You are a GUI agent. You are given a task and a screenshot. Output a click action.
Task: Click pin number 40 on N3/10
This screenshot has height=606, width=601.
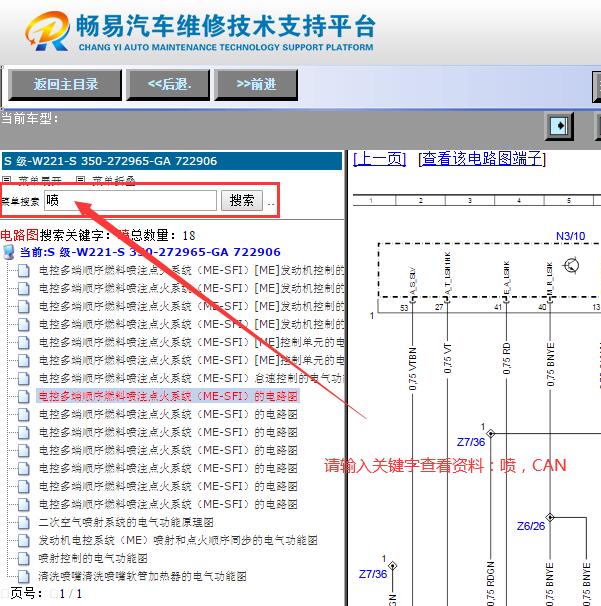click(542, 307)
